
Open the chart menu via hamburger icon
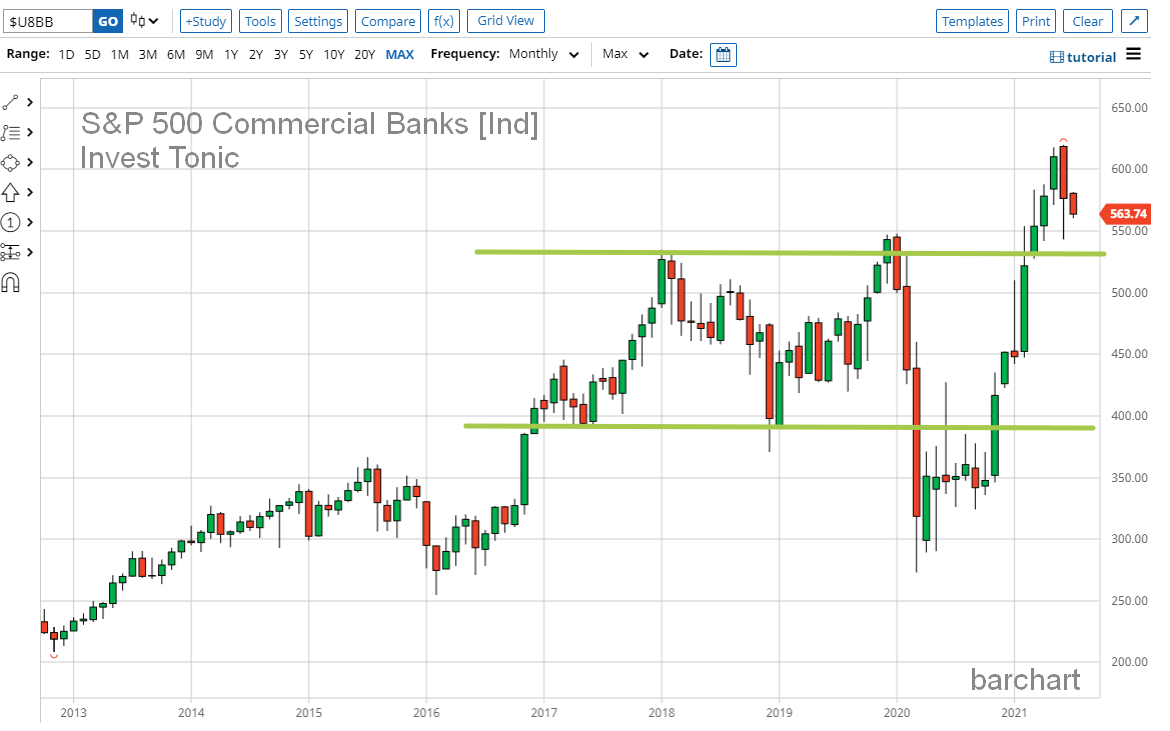click(1137, 55)
